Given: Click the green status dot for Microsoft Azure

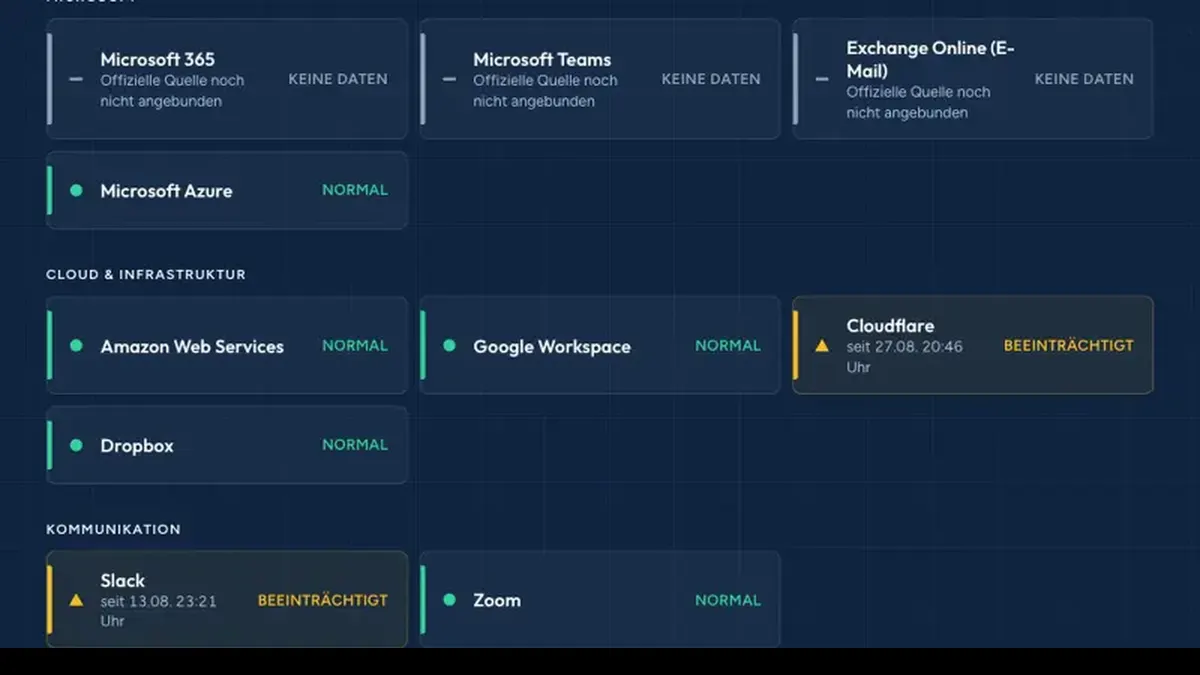Looking at the screenshot, I should click(76, 190).
